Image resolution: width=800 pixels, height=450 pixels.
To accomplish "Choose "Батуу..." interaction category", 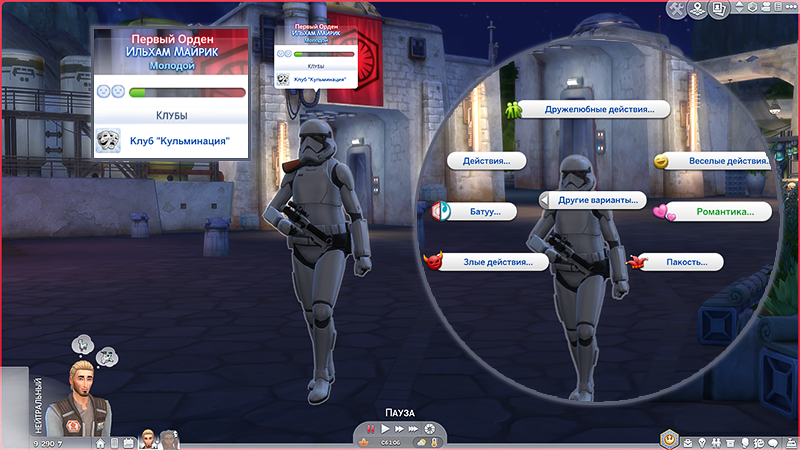I will 483,211.
